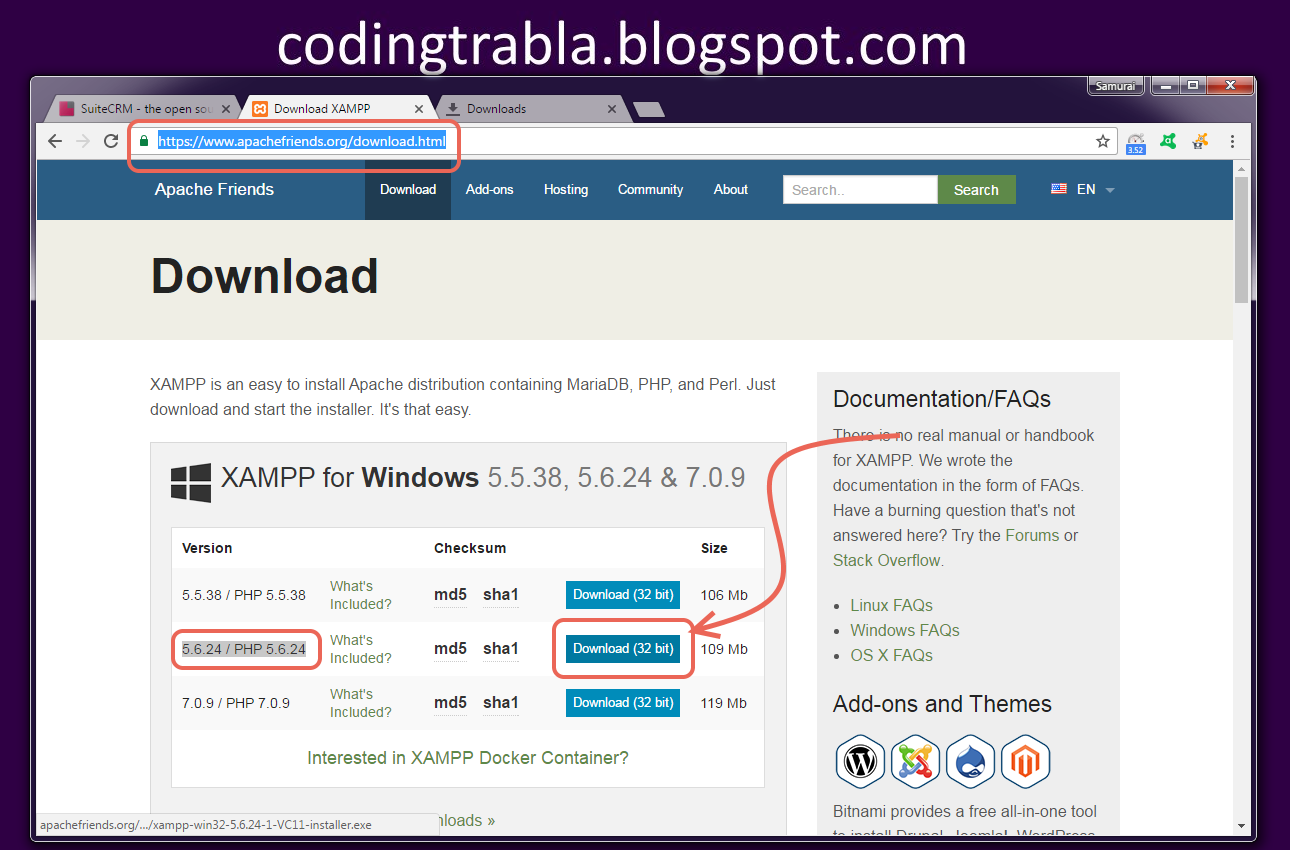Click the Samurai profile button
The width and height of the screenshot is (1290, 850).
[1116, 86]
